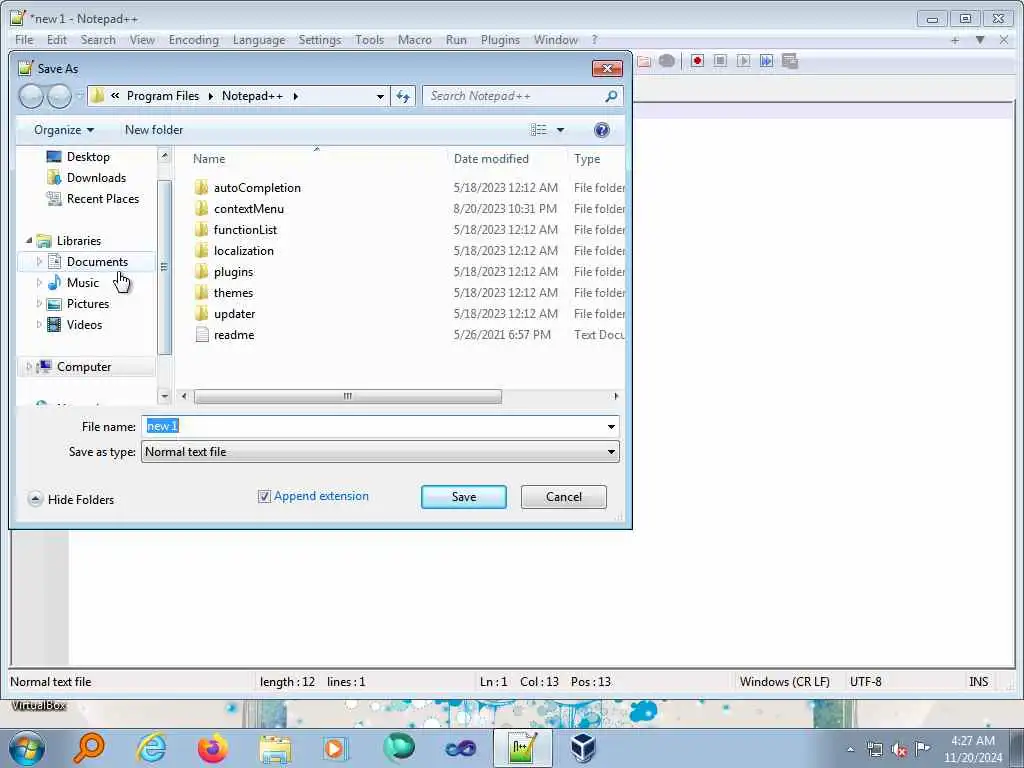Open the Plugins menu in Notepad++
Viewport: 1024px width, 768px height.
pos(500,40)
